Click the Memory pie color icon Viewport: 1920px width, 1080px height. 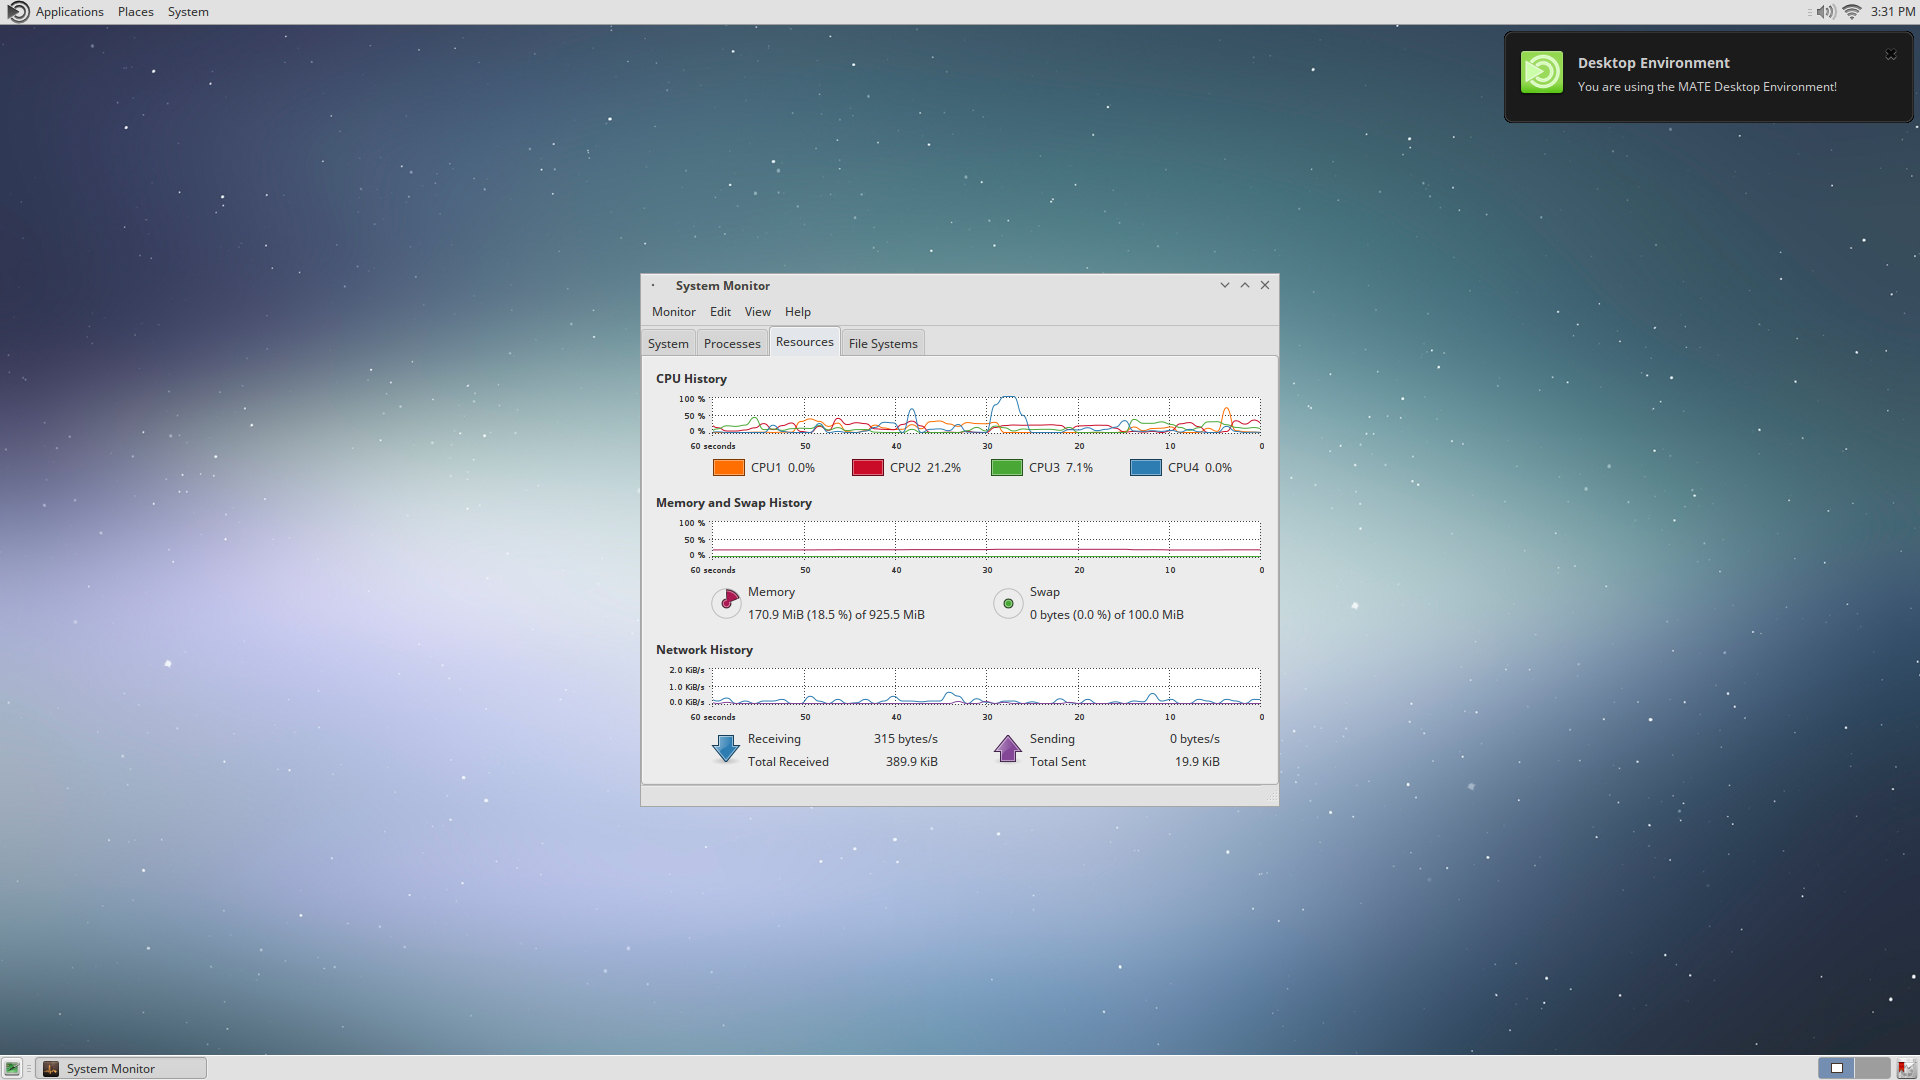[x=726, y=603]
